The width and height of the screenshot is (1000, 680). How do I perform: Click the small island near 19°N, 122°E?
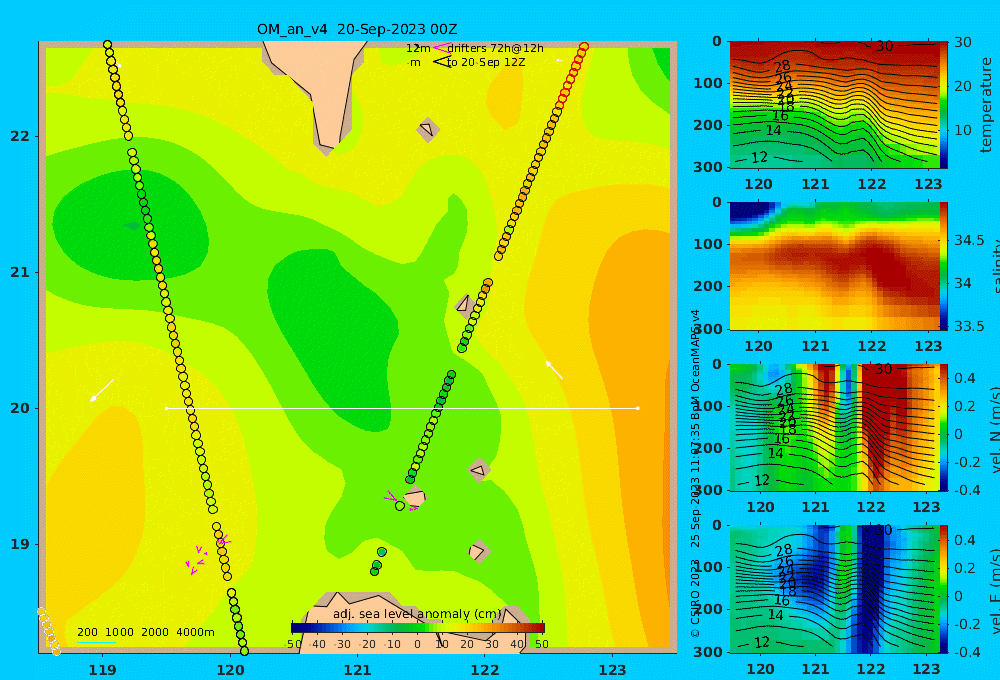click(477, 551)
